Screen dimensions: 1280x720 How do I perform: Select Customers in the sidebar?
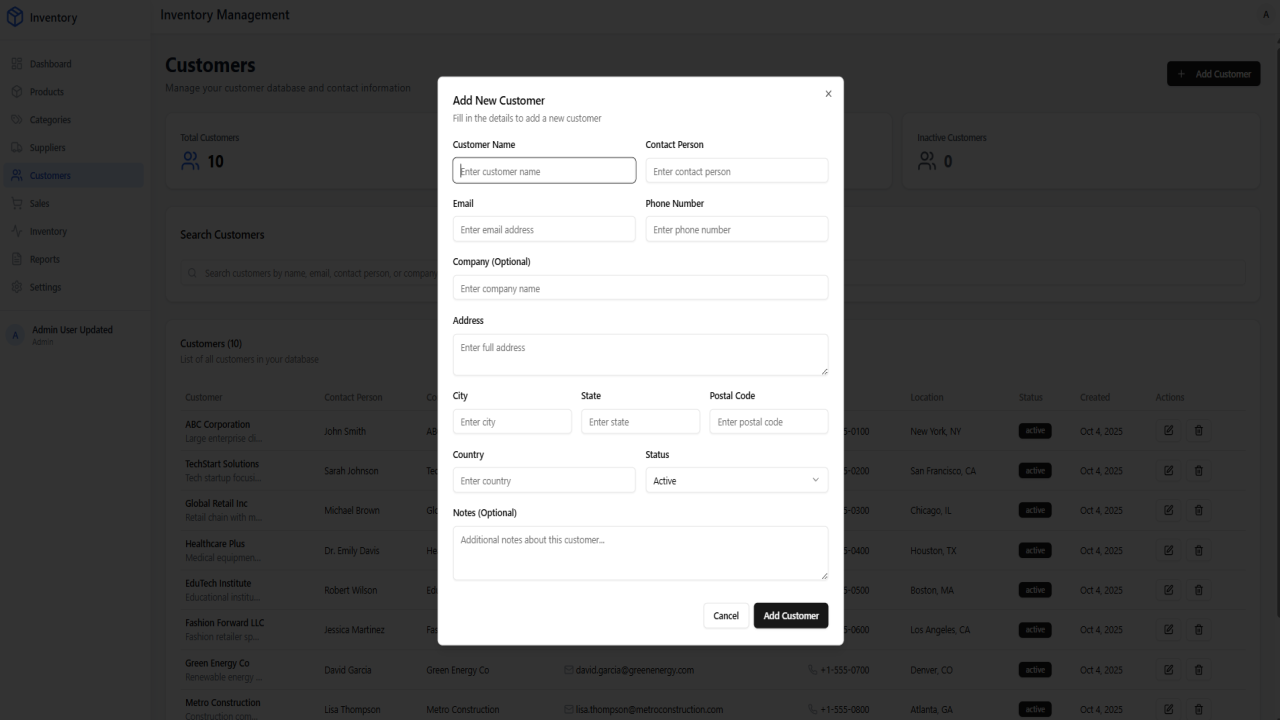(72, 176)
